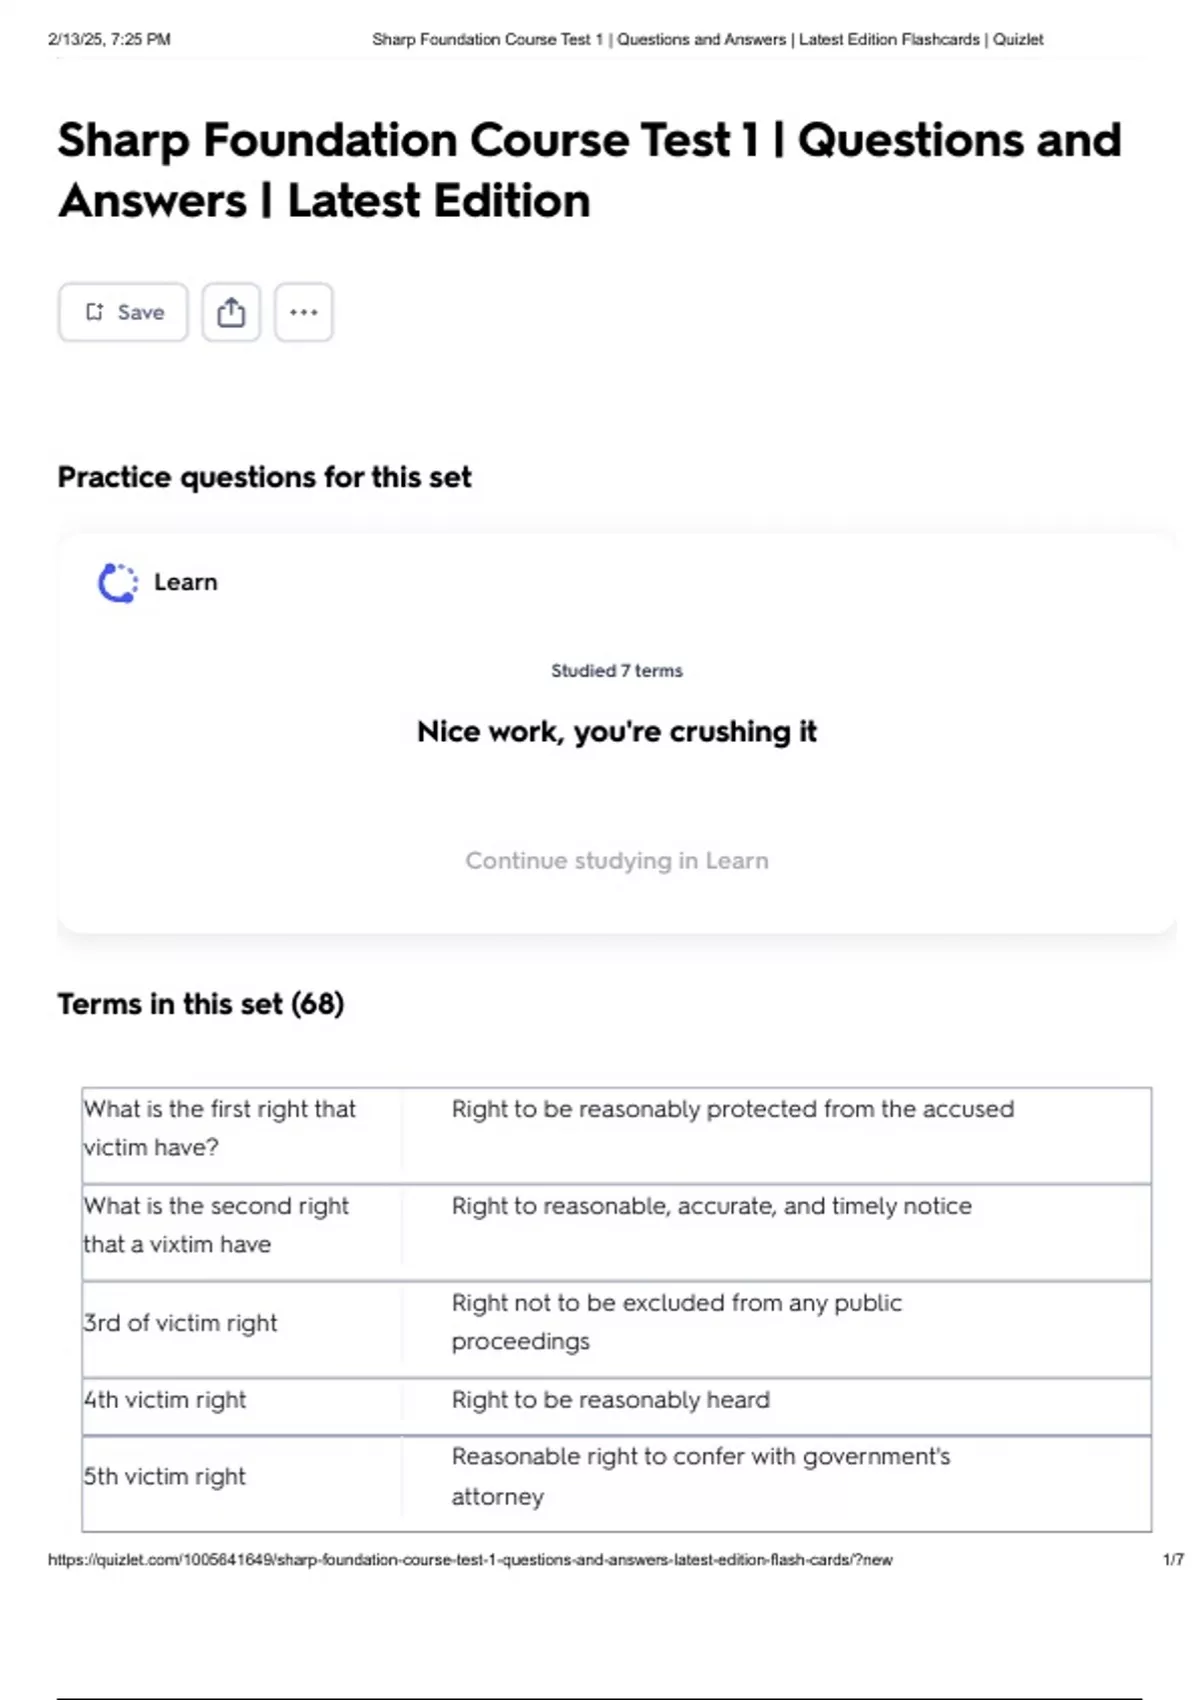The height and width of the screenshot is (1700, 1200).
Task: Click the "Nice work, you're crushing it" heading
Action: tap(616, 732)
